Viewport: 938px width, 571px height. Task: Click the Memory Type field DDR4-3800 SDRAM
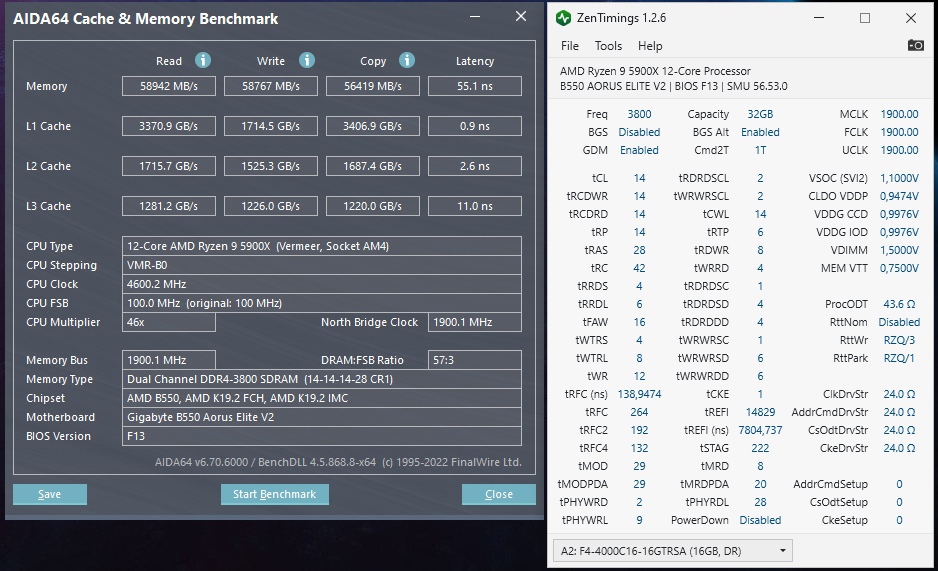[322, 379]
